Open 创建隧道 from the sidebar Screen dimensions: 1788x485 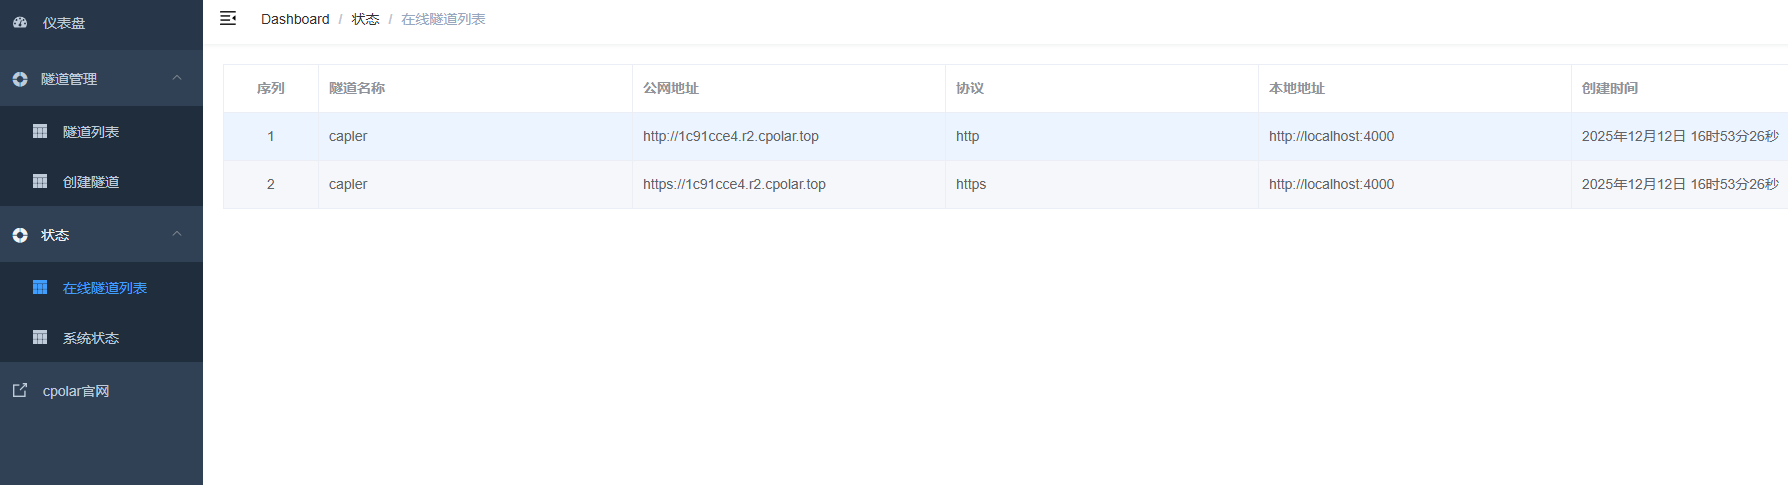(x=91, y=182)
